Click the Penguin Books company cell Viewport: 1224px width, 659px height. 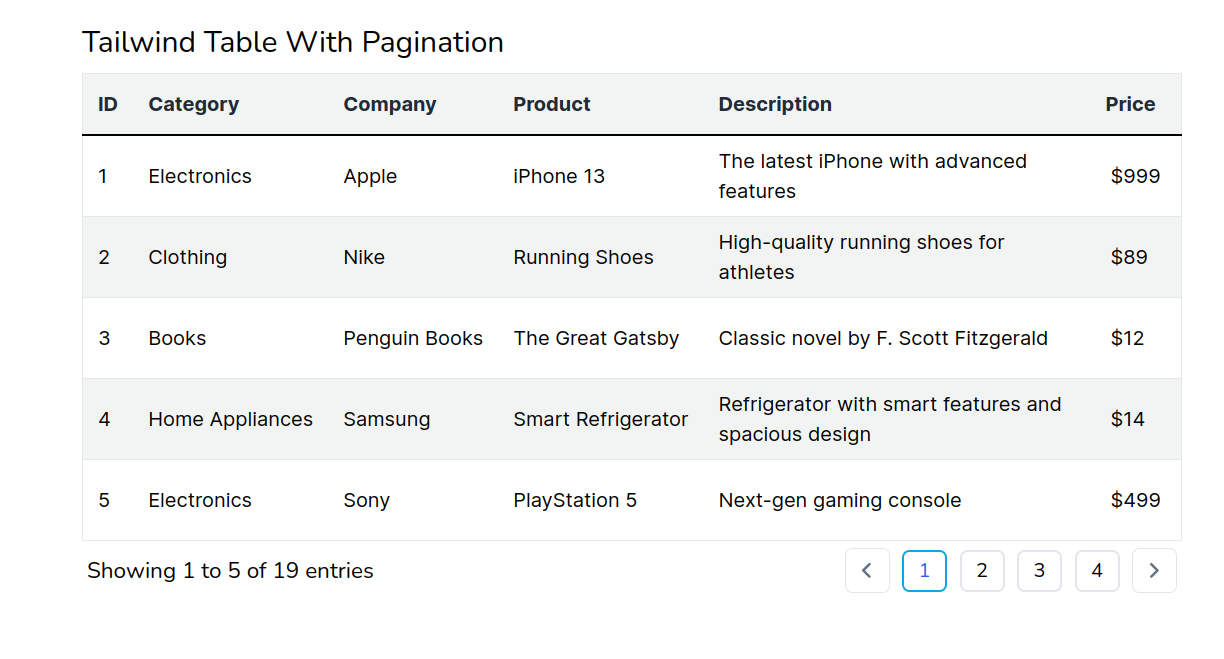pos(413,339)
